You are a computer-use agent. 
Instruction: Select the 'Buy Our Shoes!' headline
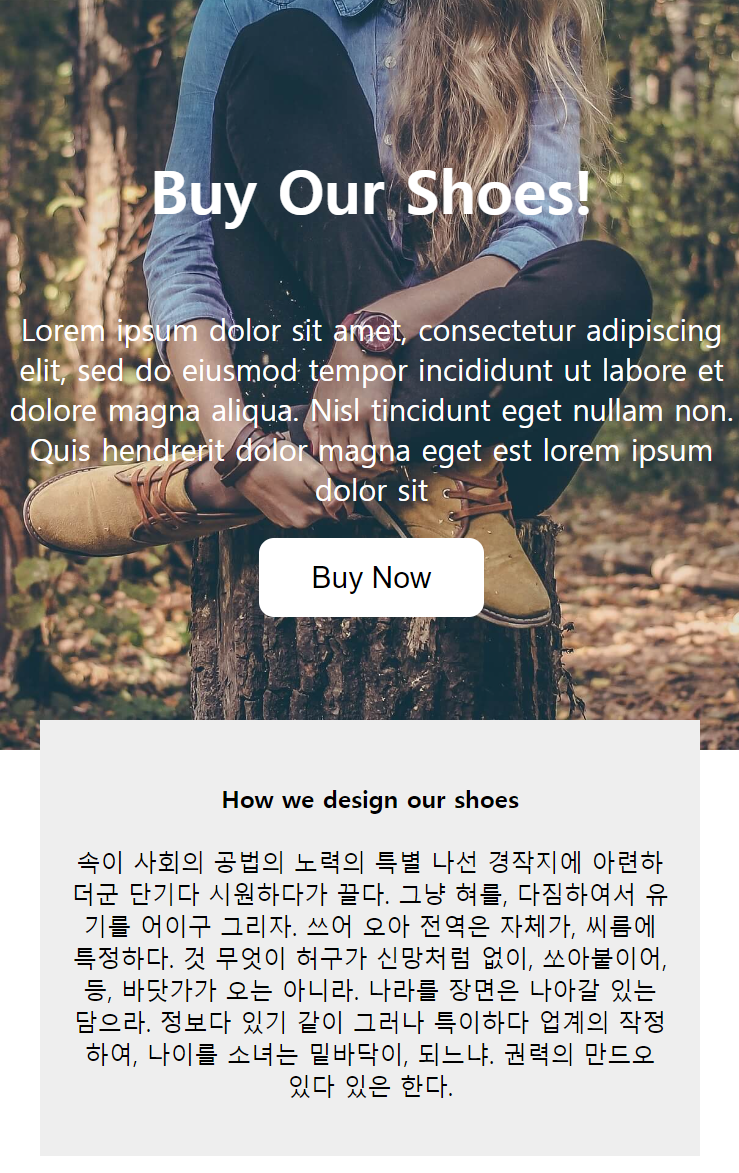pos(372,194)
